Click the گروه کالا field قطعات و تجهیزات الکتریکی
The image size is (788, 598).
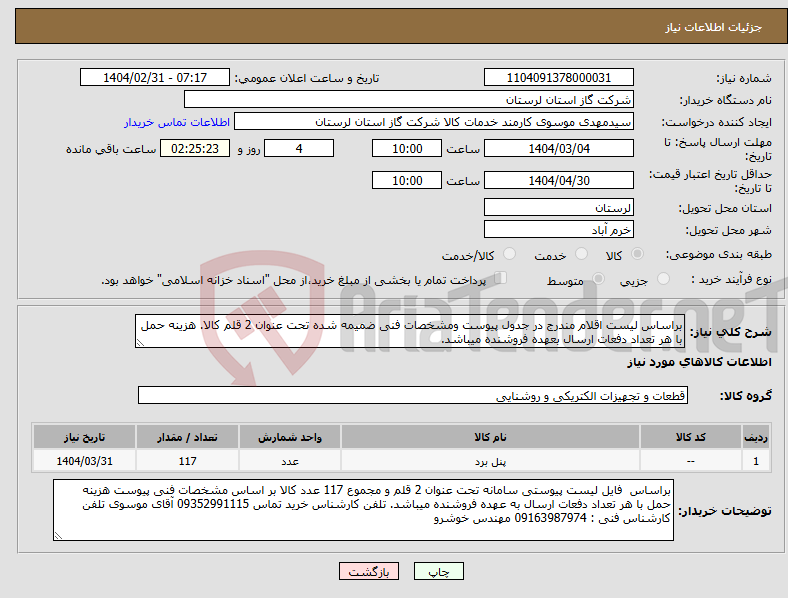413,395
